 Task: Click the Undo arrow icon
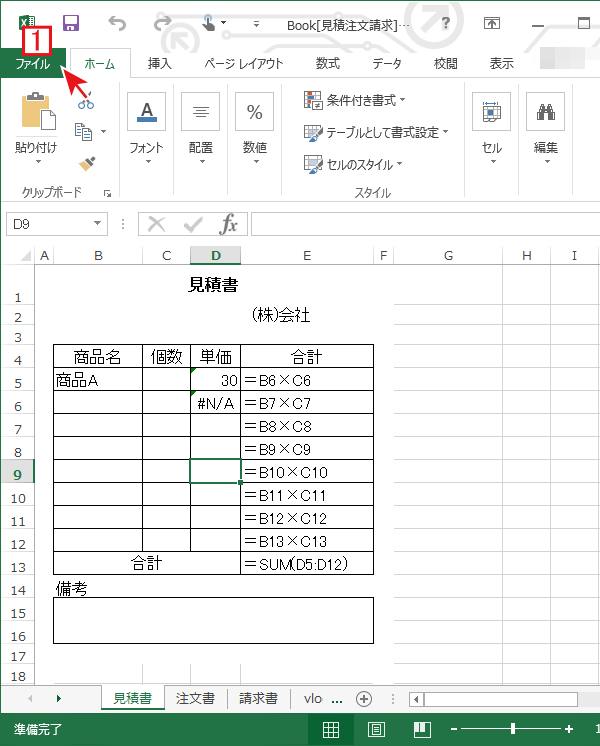point(117,23)
